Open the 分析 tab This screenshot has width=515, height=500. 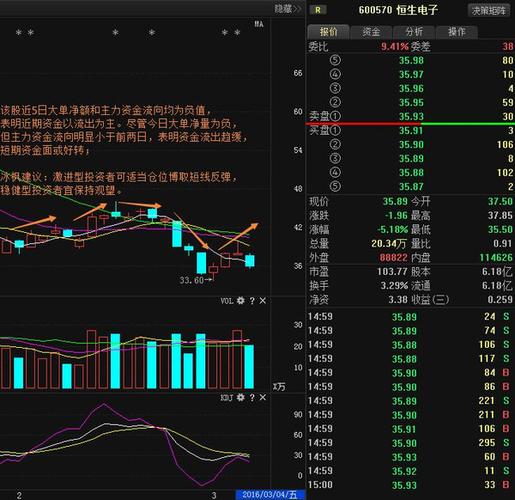(414, 32)
